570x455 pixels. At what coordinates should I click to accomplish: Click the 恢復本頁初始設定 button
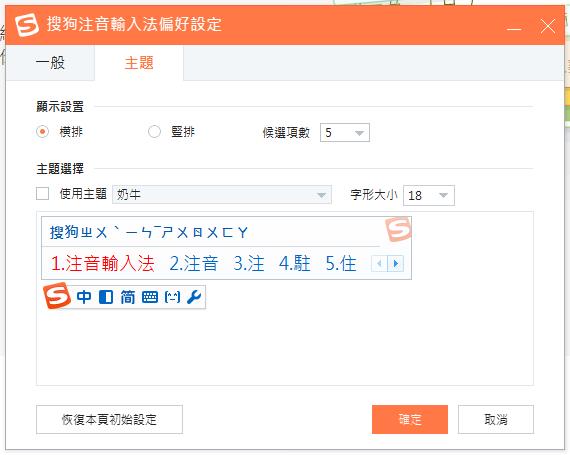point(109,420)
